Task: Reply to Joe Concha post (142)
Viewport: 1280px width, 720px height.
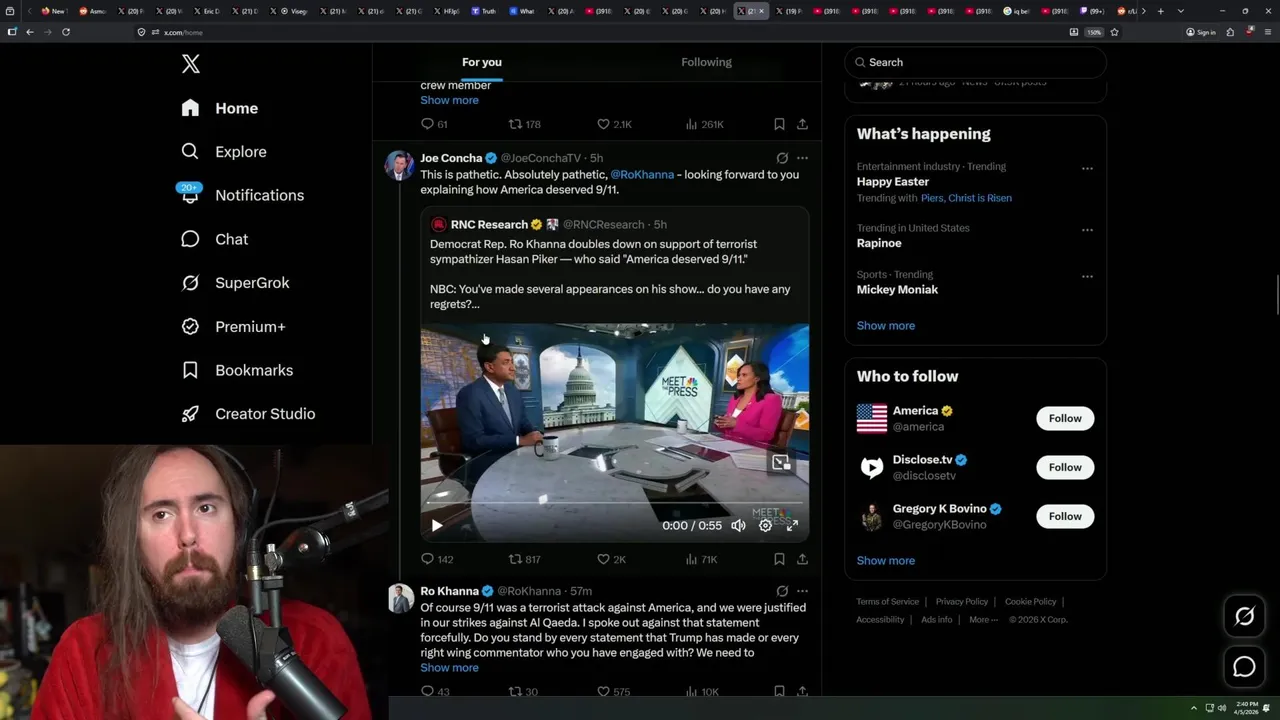Action: [x=437, y=559]
